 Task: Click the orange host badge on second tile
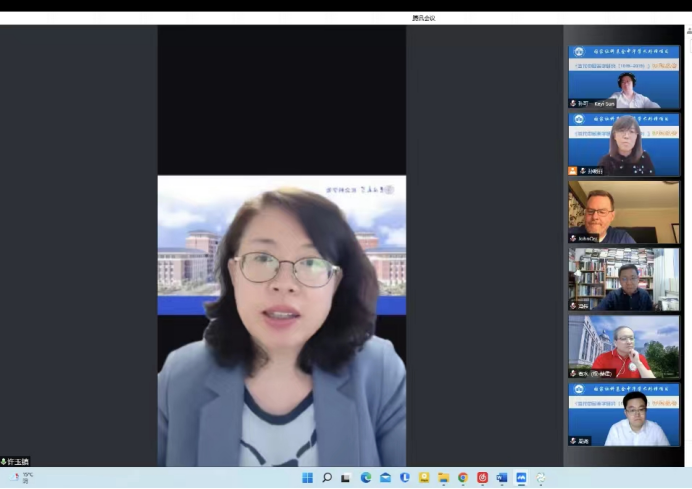click(x=573, y=171)
